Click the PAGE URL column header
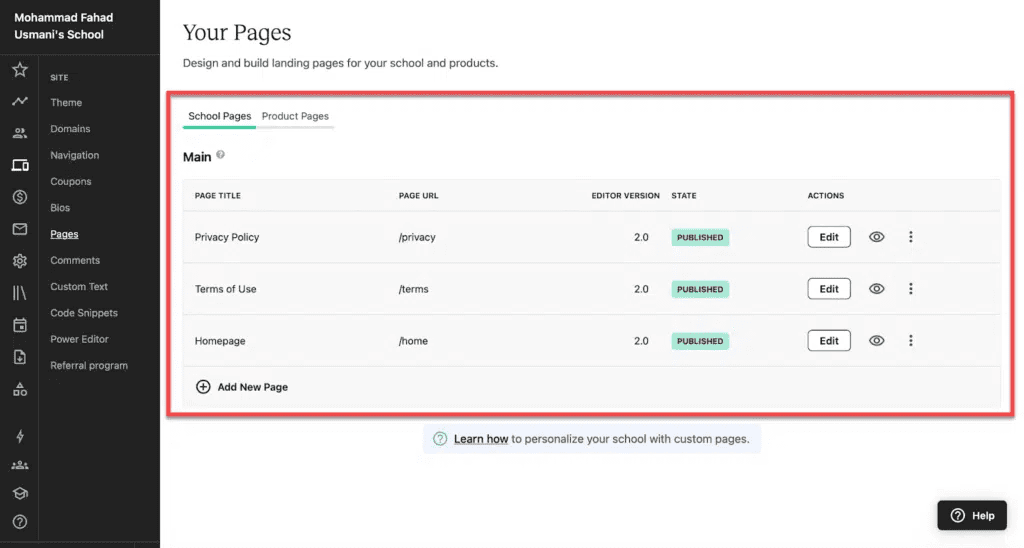 point(419,195)
